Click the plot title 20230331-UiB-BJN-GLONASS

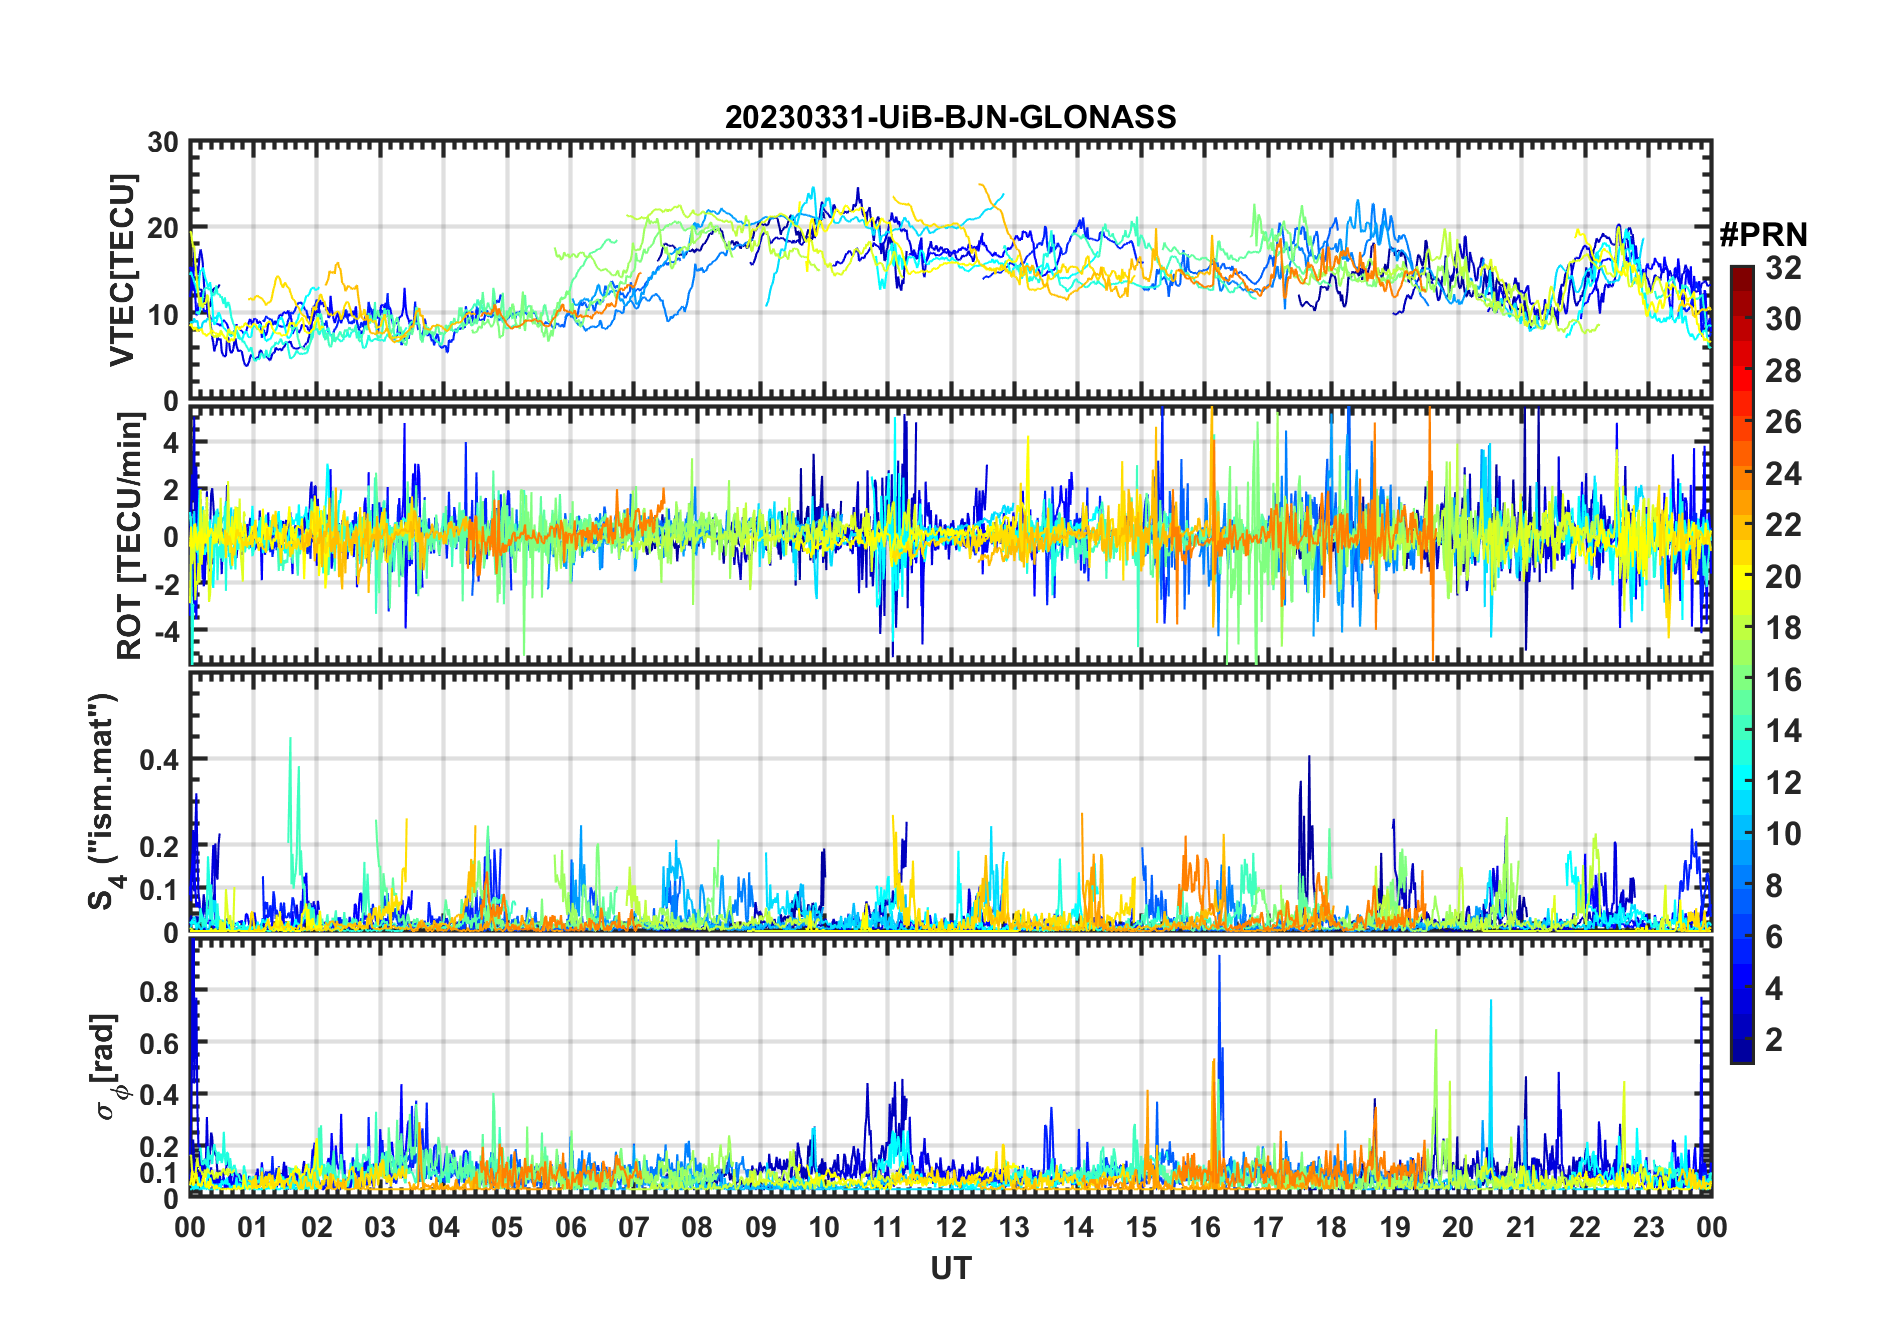pyautogui.click(x=950, y=117)
